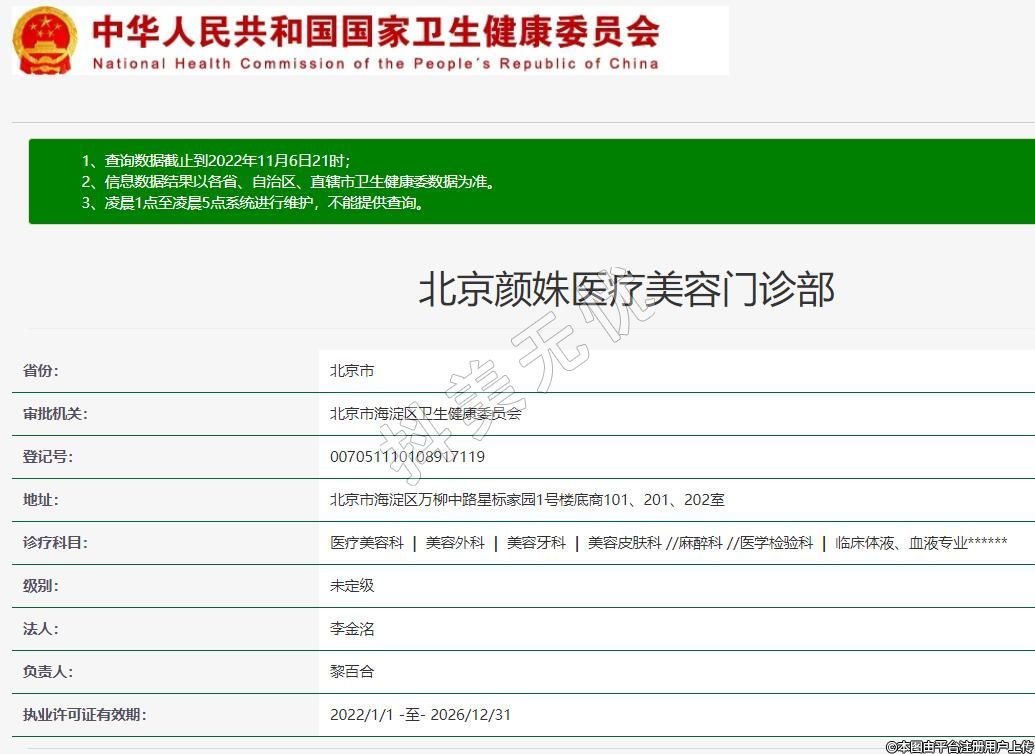Click the clinic heading 北京颜姝医疗美容门诊部

(625, 290)
